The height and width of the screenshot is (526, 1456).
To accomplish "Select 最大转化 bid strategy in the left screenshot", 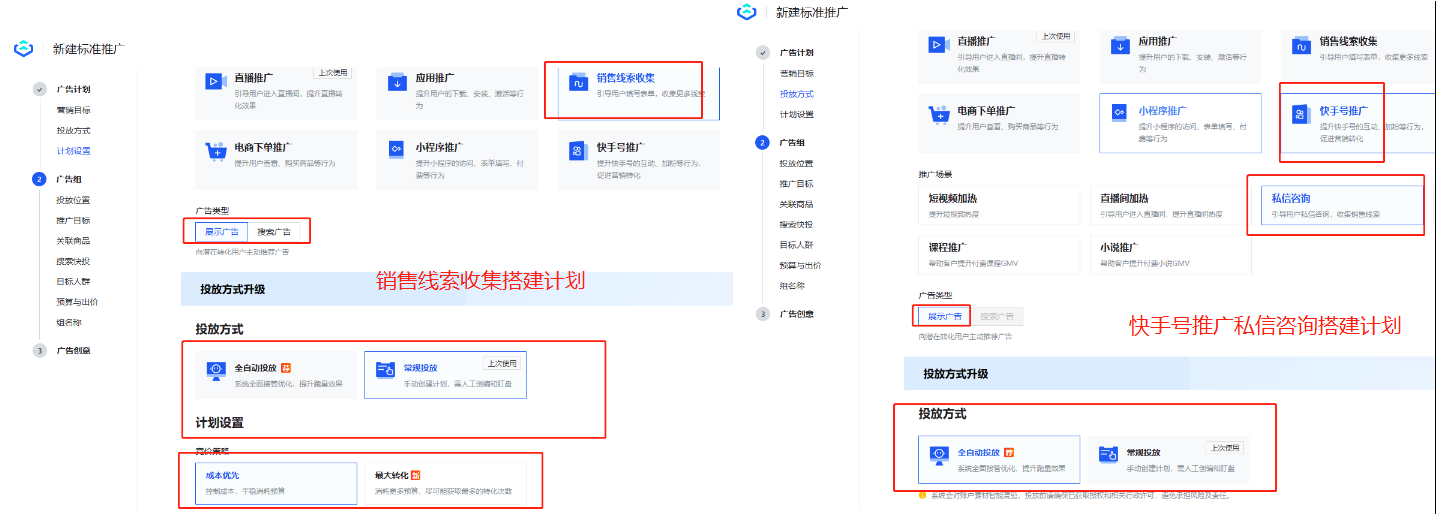I will coord(446,483).
